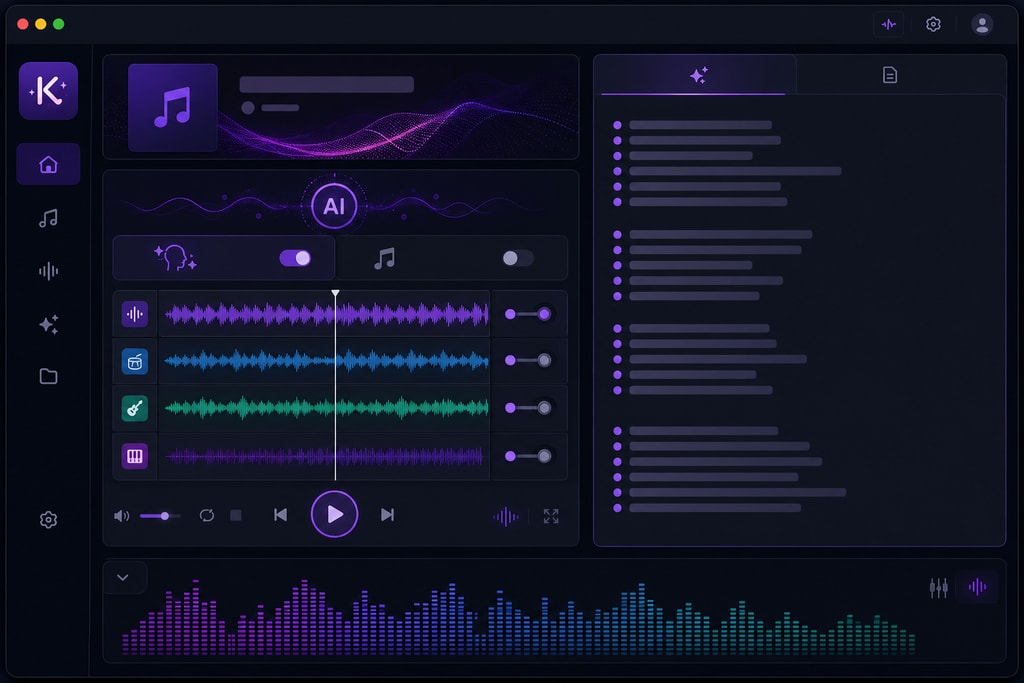
Task: Select the purple vocals track icon
Action: pos(135,314)
